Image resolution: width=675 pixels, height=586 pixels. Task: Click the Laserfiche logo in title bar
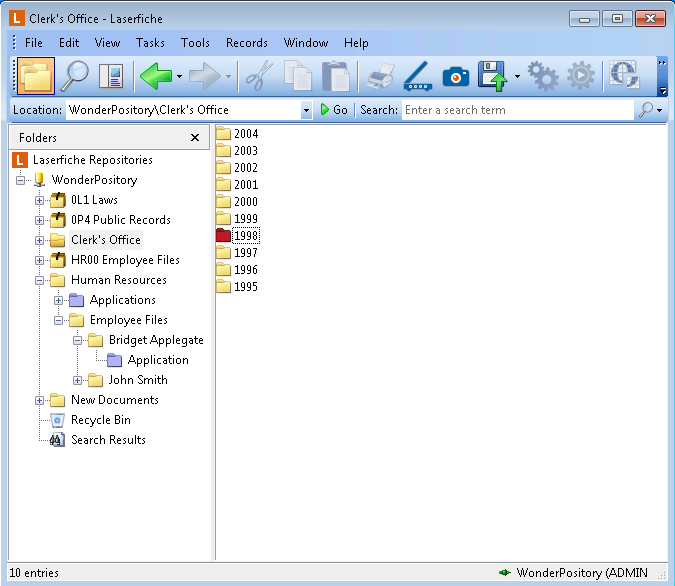17,19
